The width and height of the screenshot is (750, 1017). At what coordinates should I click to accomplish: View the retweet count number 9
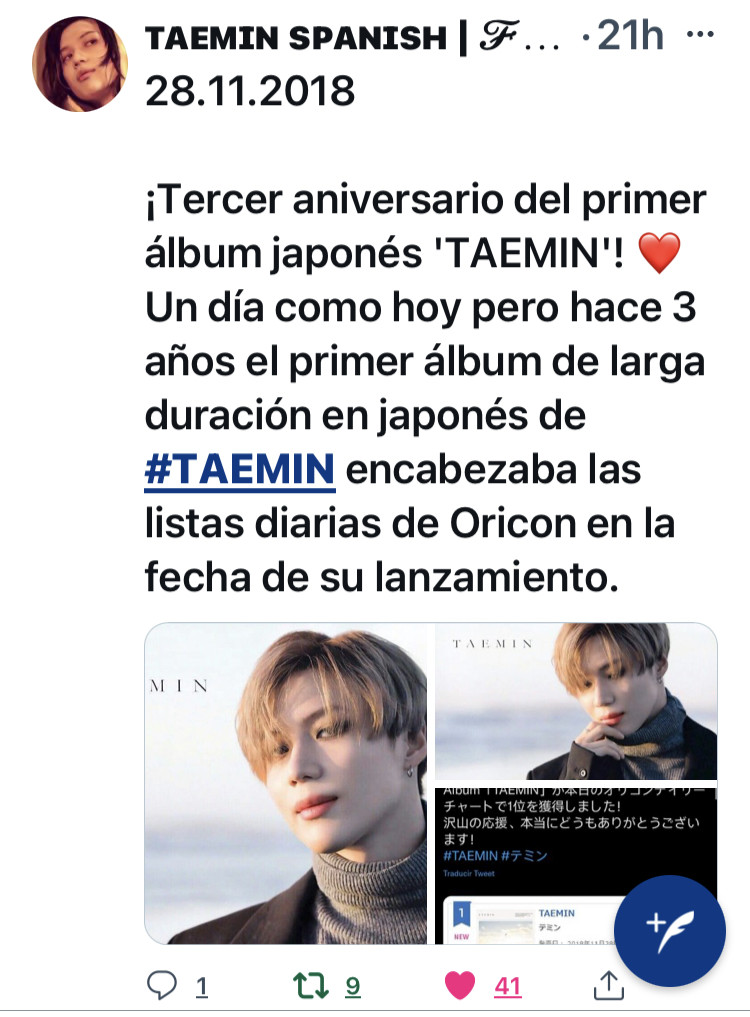click(x=352, y=987)
